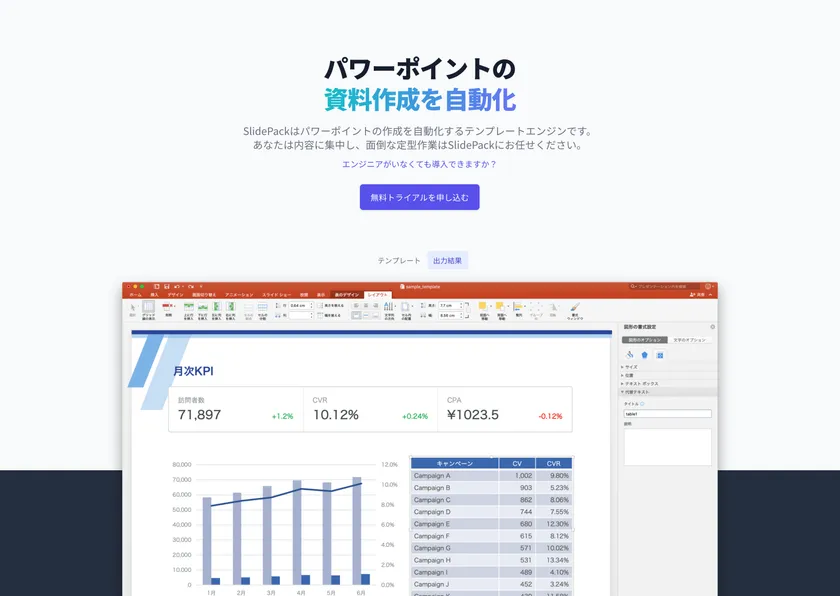The image size is (840, 596).
Task: Click Distribute Rows evenly button
Action: pyautogui.click(x=331, y=305)
